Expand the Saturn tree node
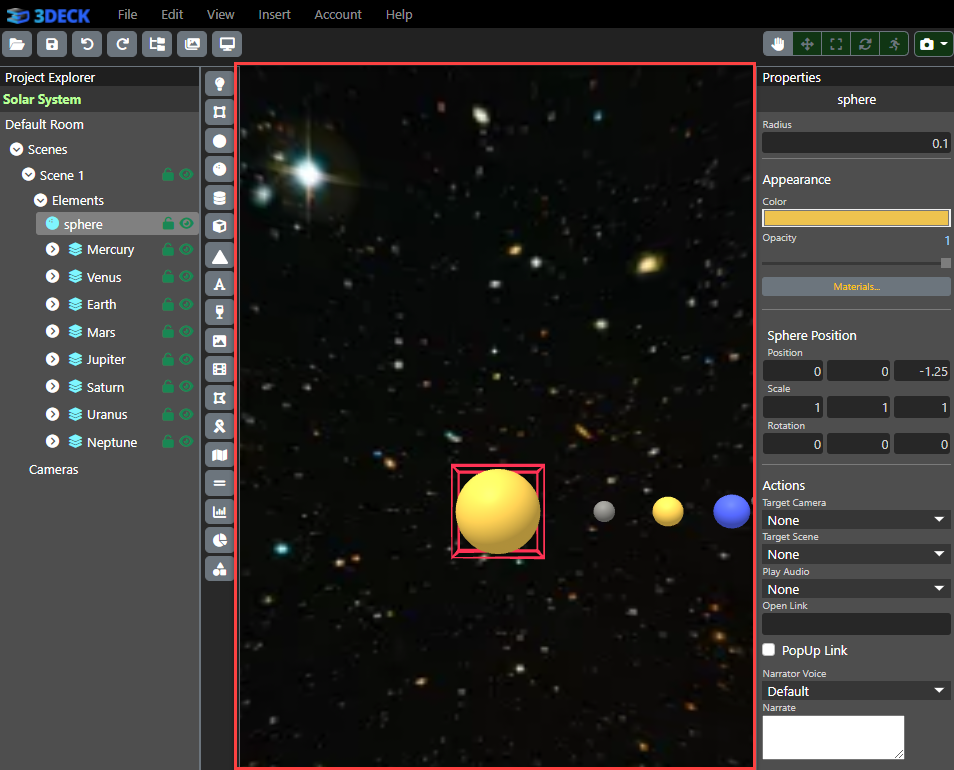 click(53, 387)
